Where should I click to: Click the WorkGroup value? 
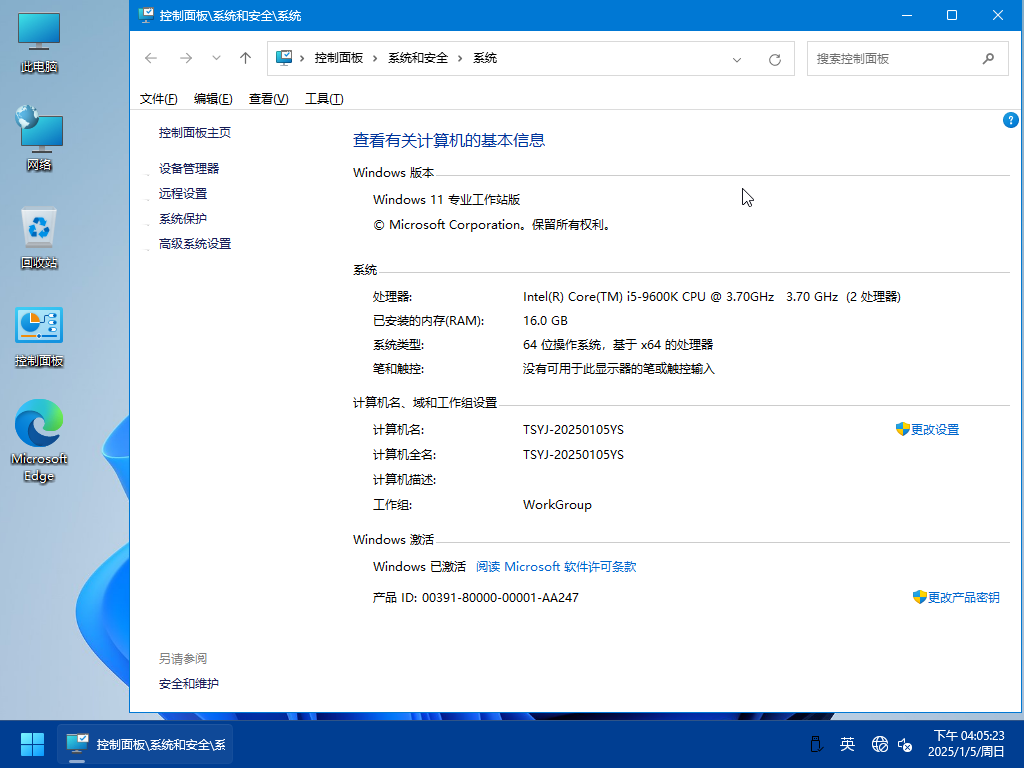tap(557, 504)
